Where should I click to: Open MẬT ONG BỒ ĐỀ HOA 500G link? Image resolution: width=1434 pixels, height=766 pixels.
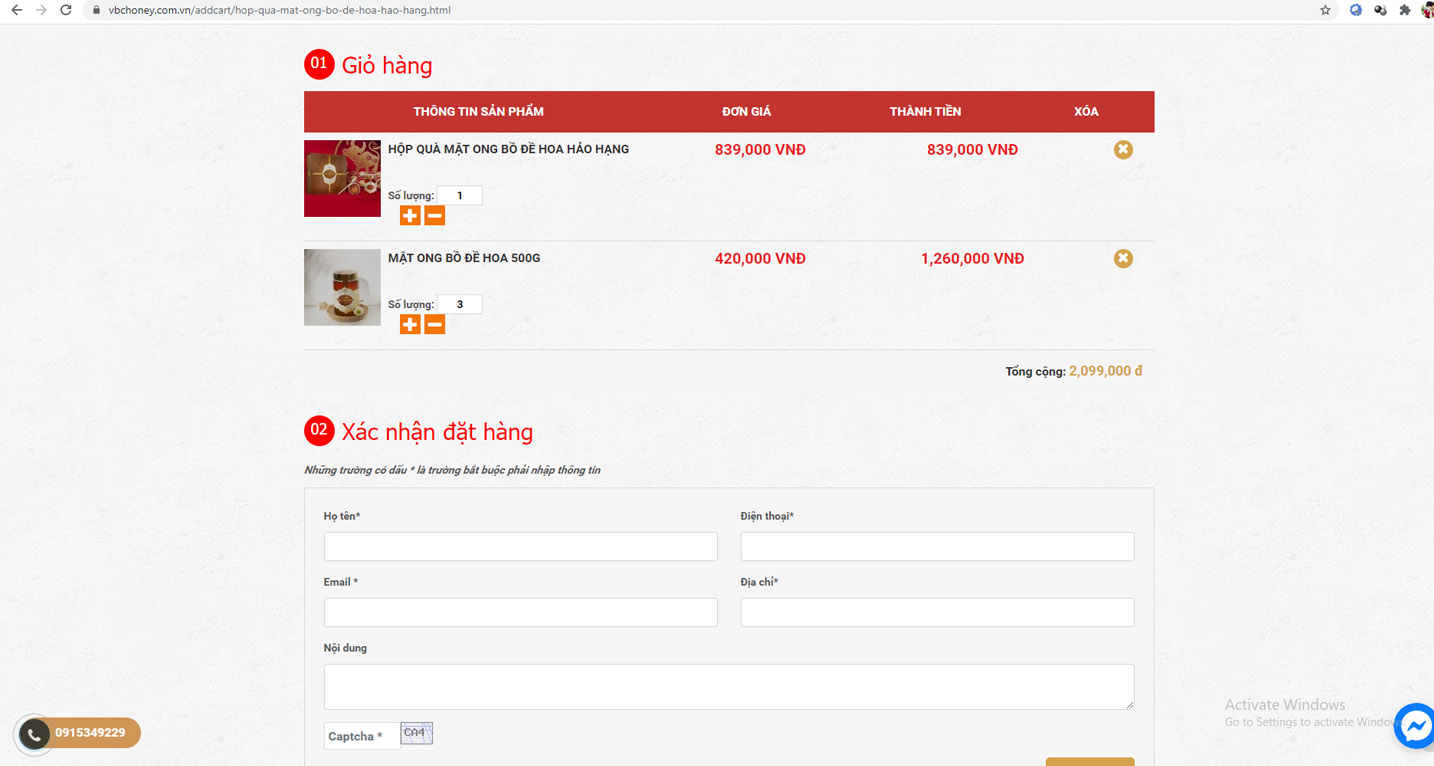(x=464, y=258)
